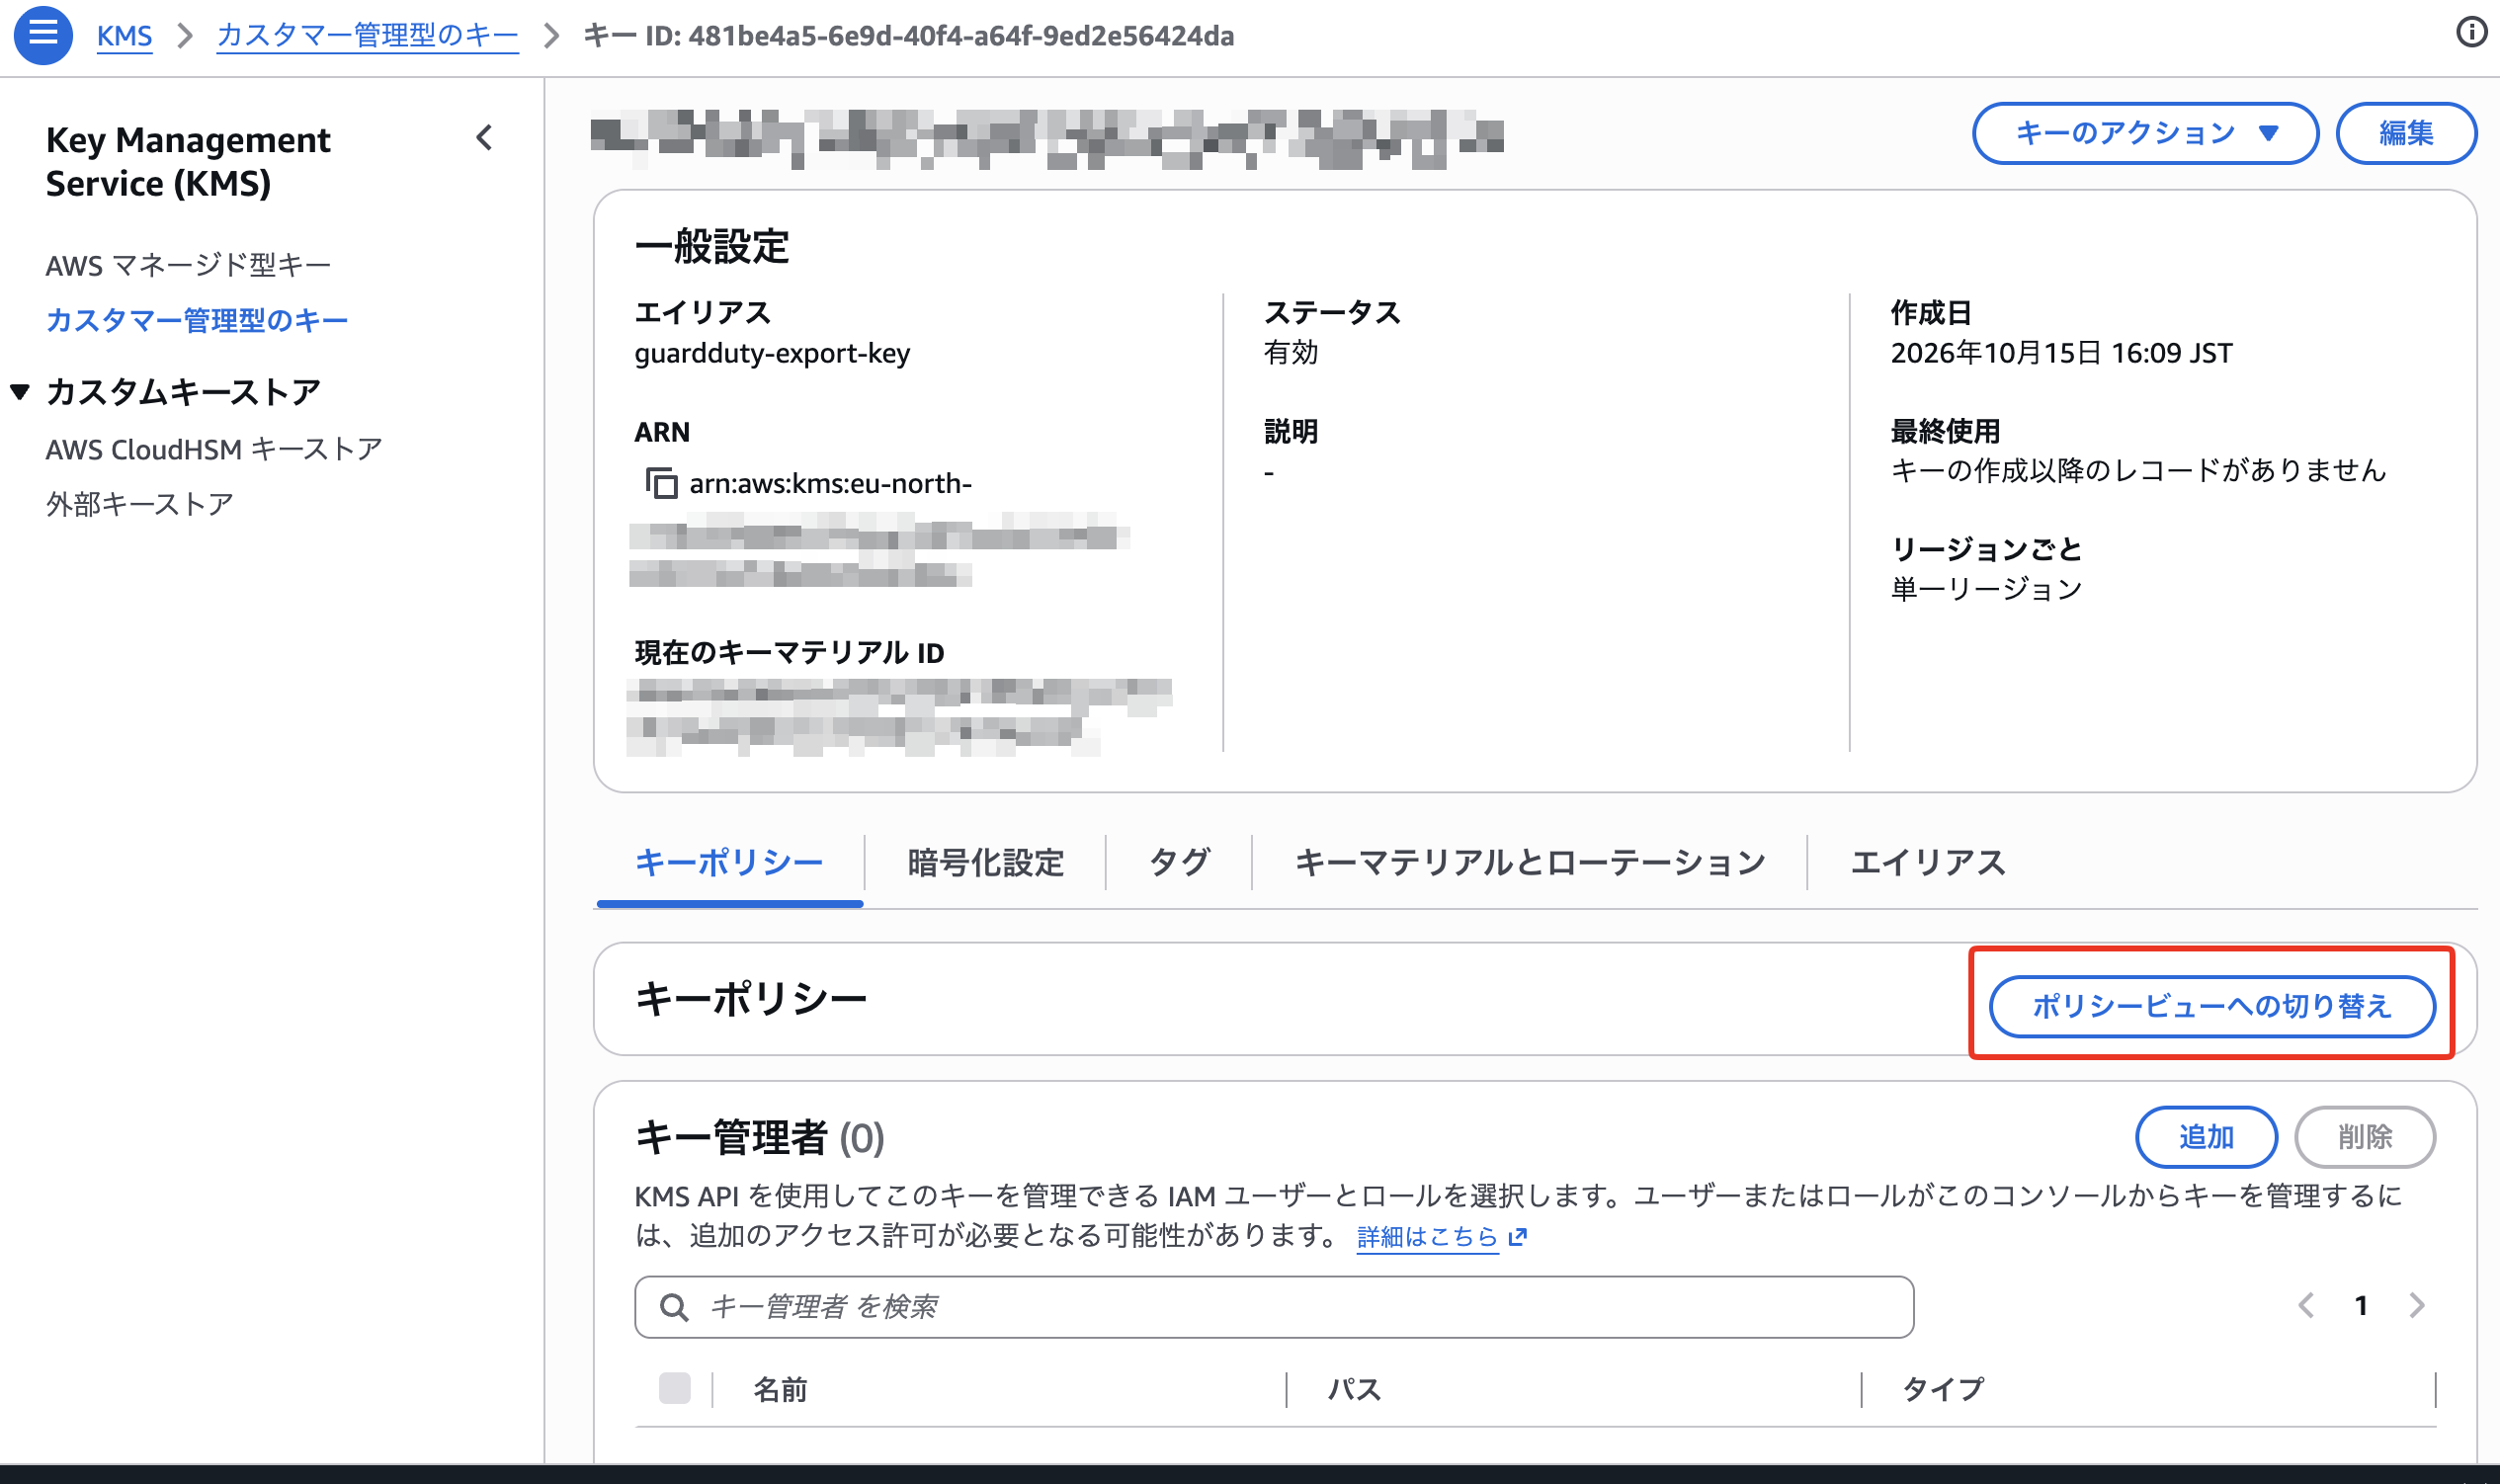Viewport: 2500px width, 1484px height.
Task: Click the info icon at top right
Action: (2471, 32)
